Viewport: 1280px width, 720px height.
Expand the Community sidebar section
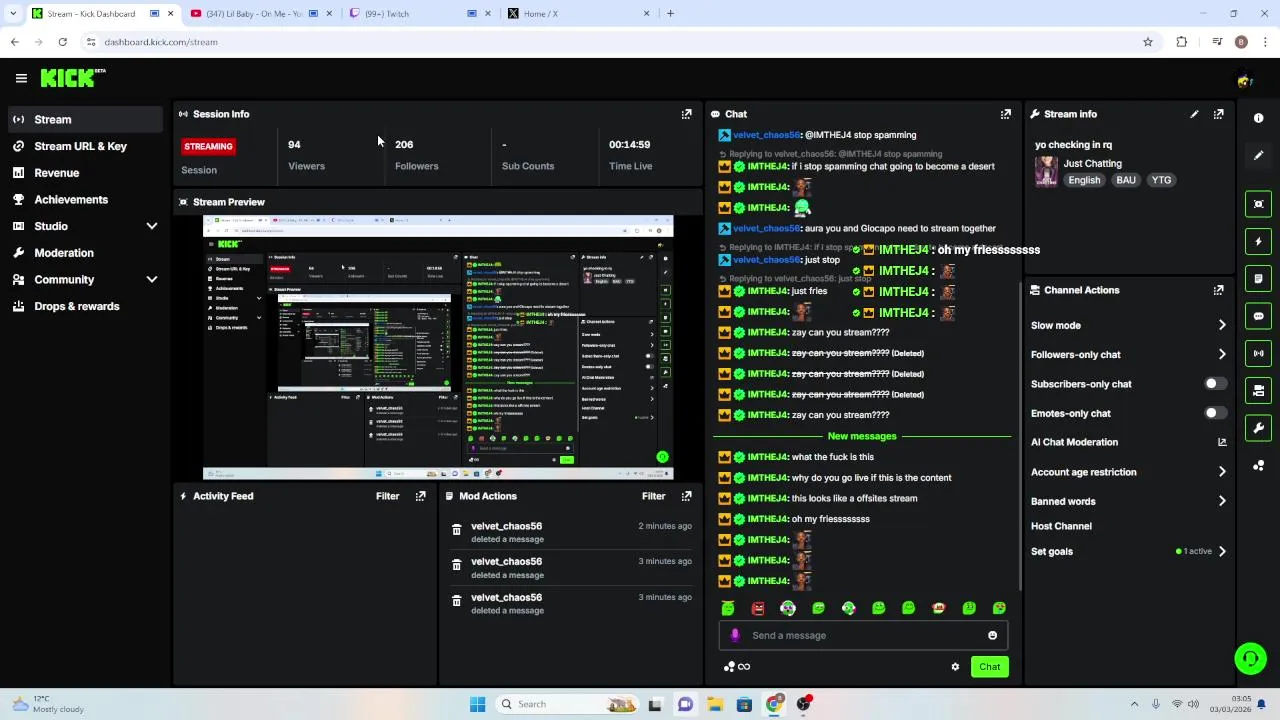coord(152,280)
